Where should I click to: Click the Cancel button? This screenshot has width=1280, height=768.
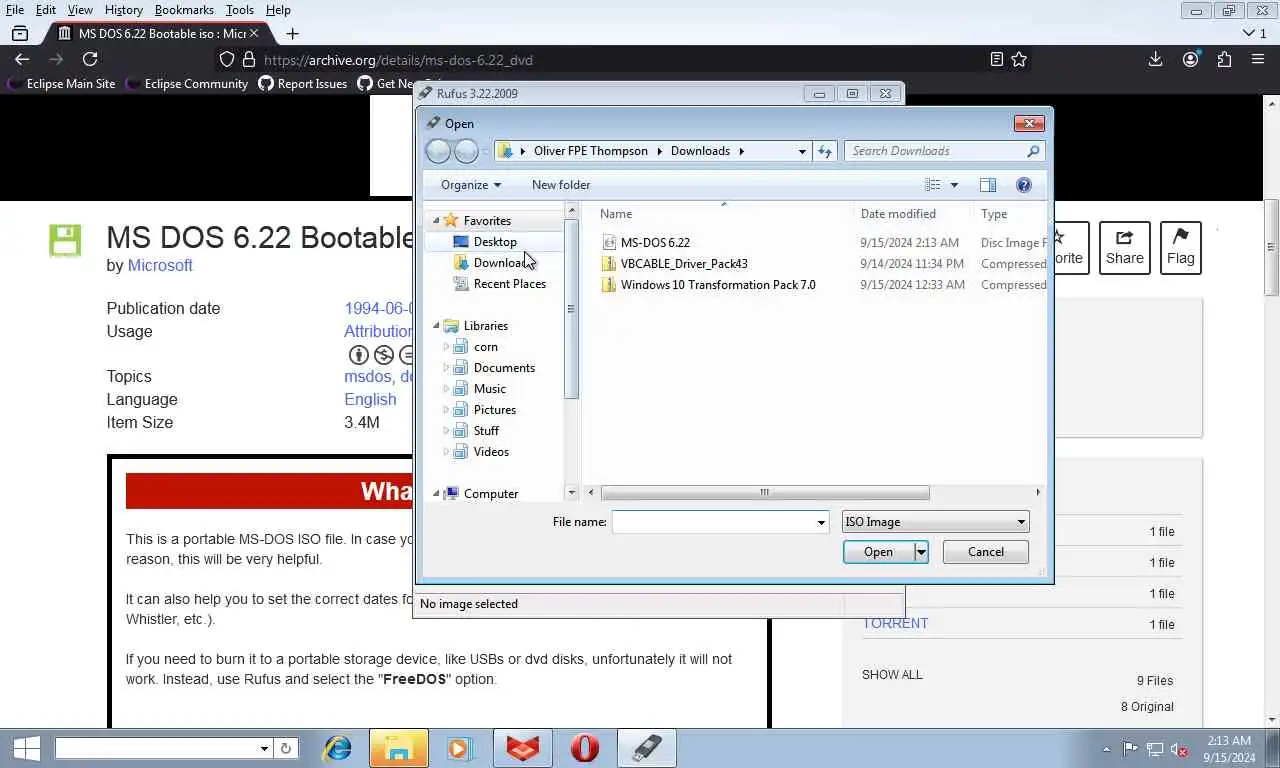click(x=985, y=552)
